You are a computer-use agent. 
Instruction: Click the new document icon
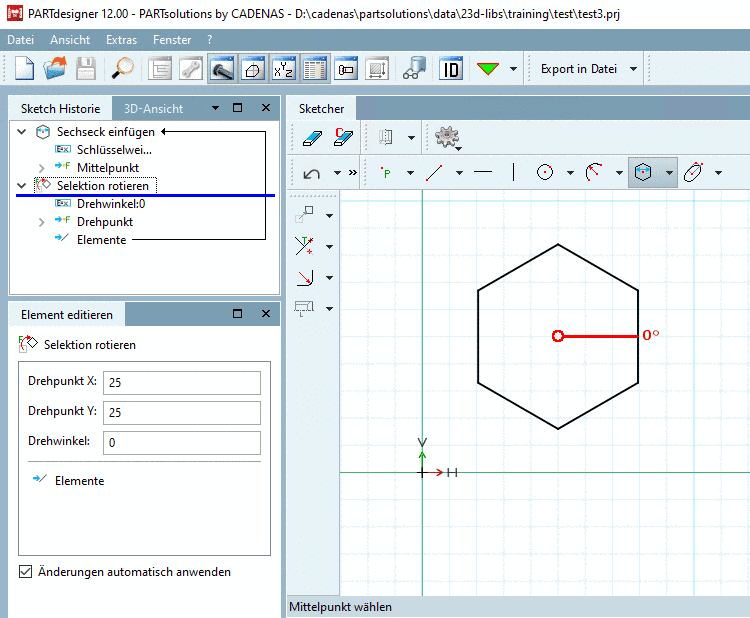(24, 69)
